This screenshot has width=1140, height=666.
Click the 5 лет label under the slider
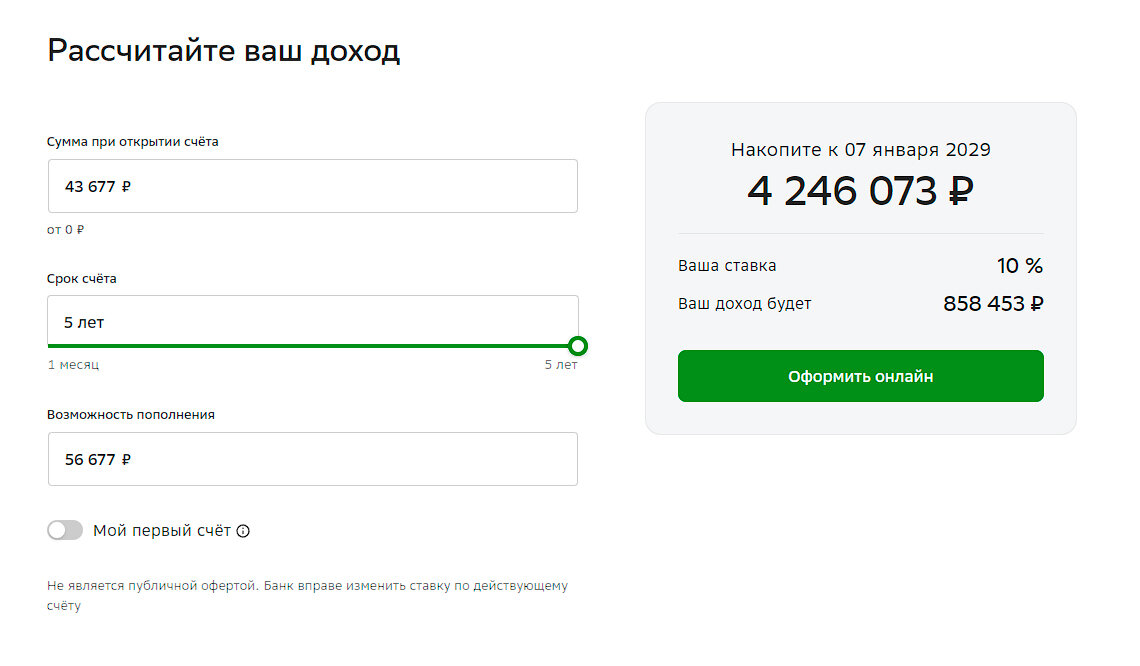pyautogui.click(x=561, y=365)
